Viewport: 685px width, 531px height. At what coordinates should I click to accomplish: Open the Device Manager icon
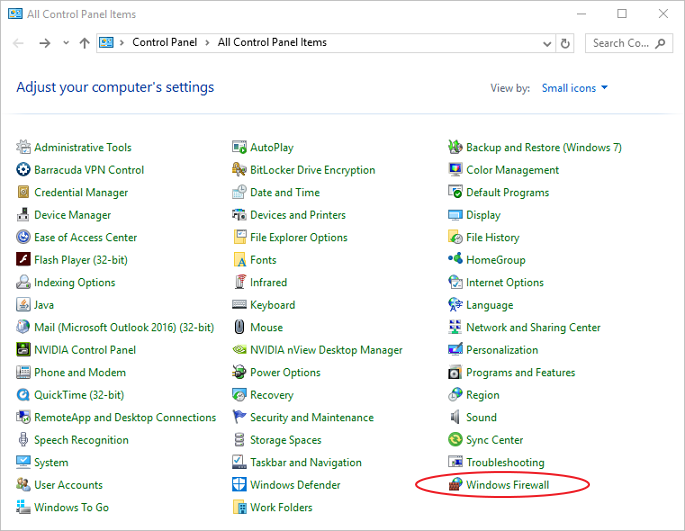(24, 215)
